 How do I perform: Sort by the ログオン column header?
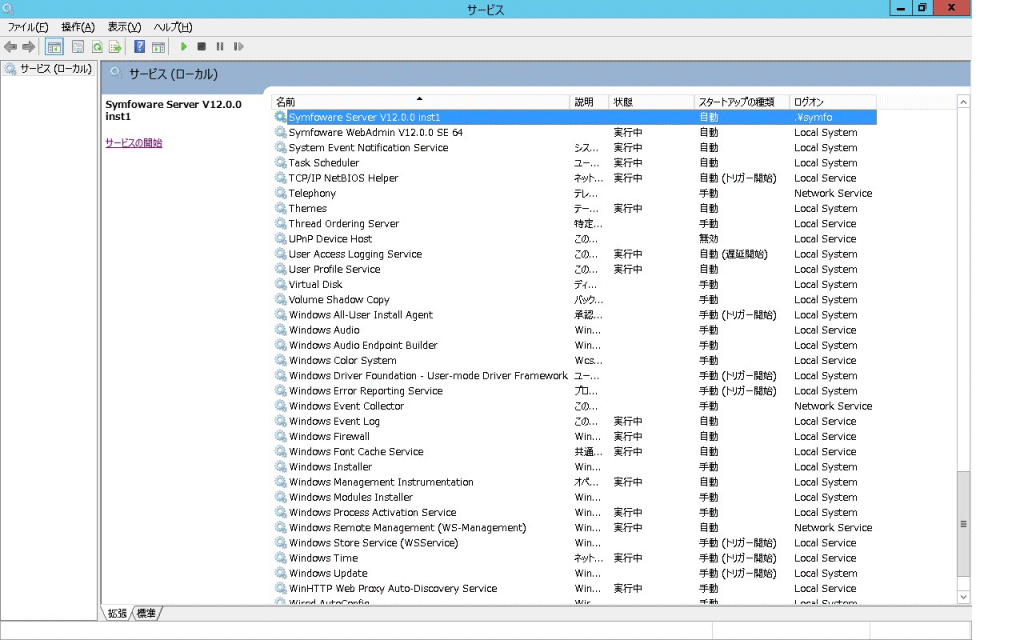tap(833, 102)
